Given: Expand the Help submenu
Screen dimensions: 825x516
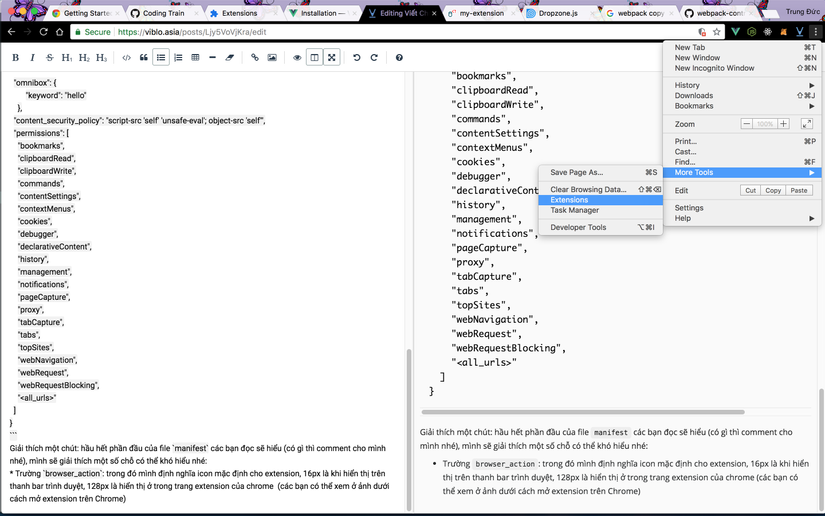Looking at the screenshot, I should coord(742,218).
